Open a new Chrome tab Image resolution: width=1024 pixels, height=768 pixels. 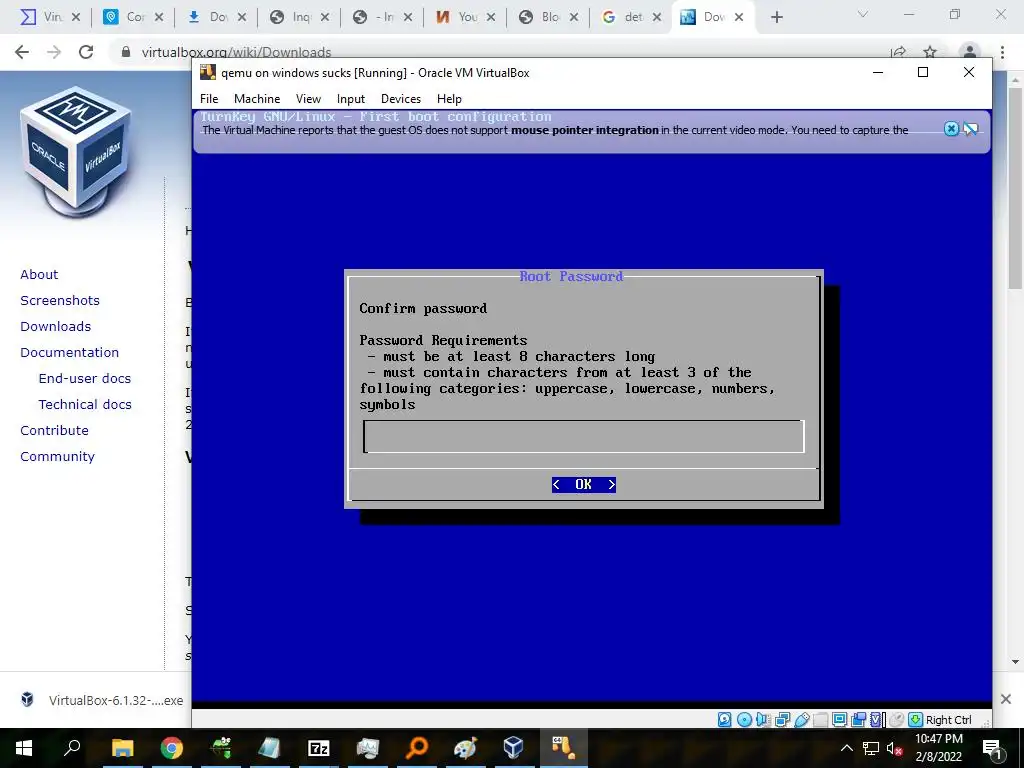click(x=776, y=18)
